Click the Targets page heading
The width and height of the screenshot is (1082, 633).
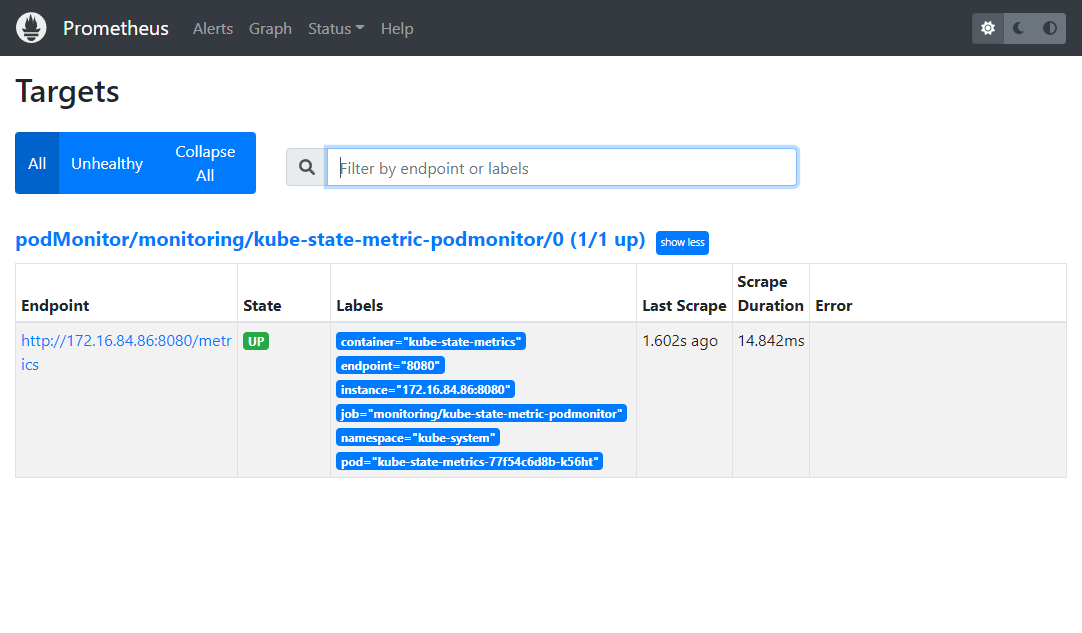(x=68, y=91)
